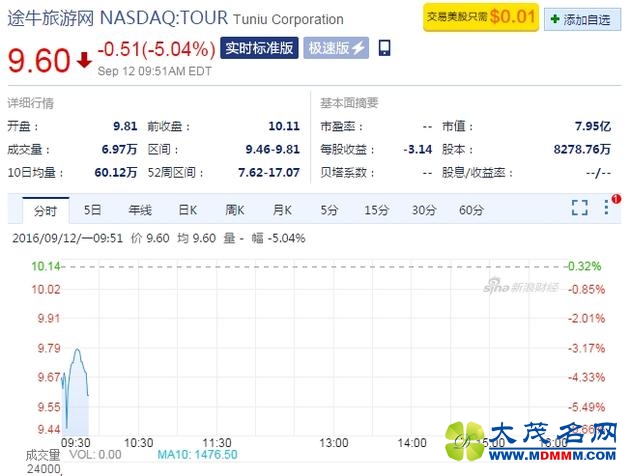This screenshot has width=630, height=476.
Task: Click the 前收盘 value 10.11
Action: (284, 126)
